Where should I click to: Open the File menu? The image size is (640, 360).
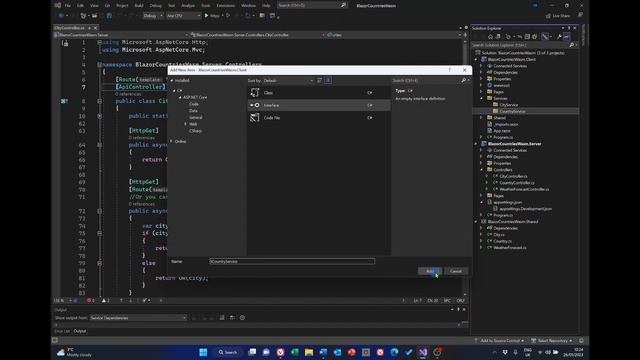click(x=68, y=6)
